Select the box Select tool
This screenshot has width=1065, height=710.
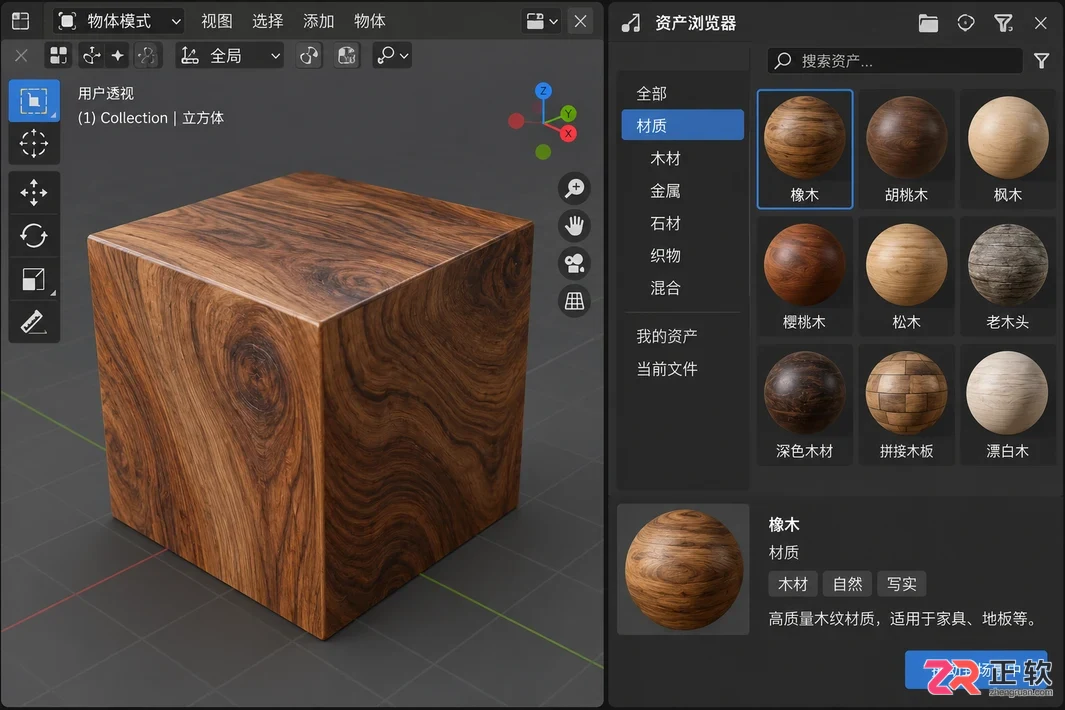tap(34, 101)
